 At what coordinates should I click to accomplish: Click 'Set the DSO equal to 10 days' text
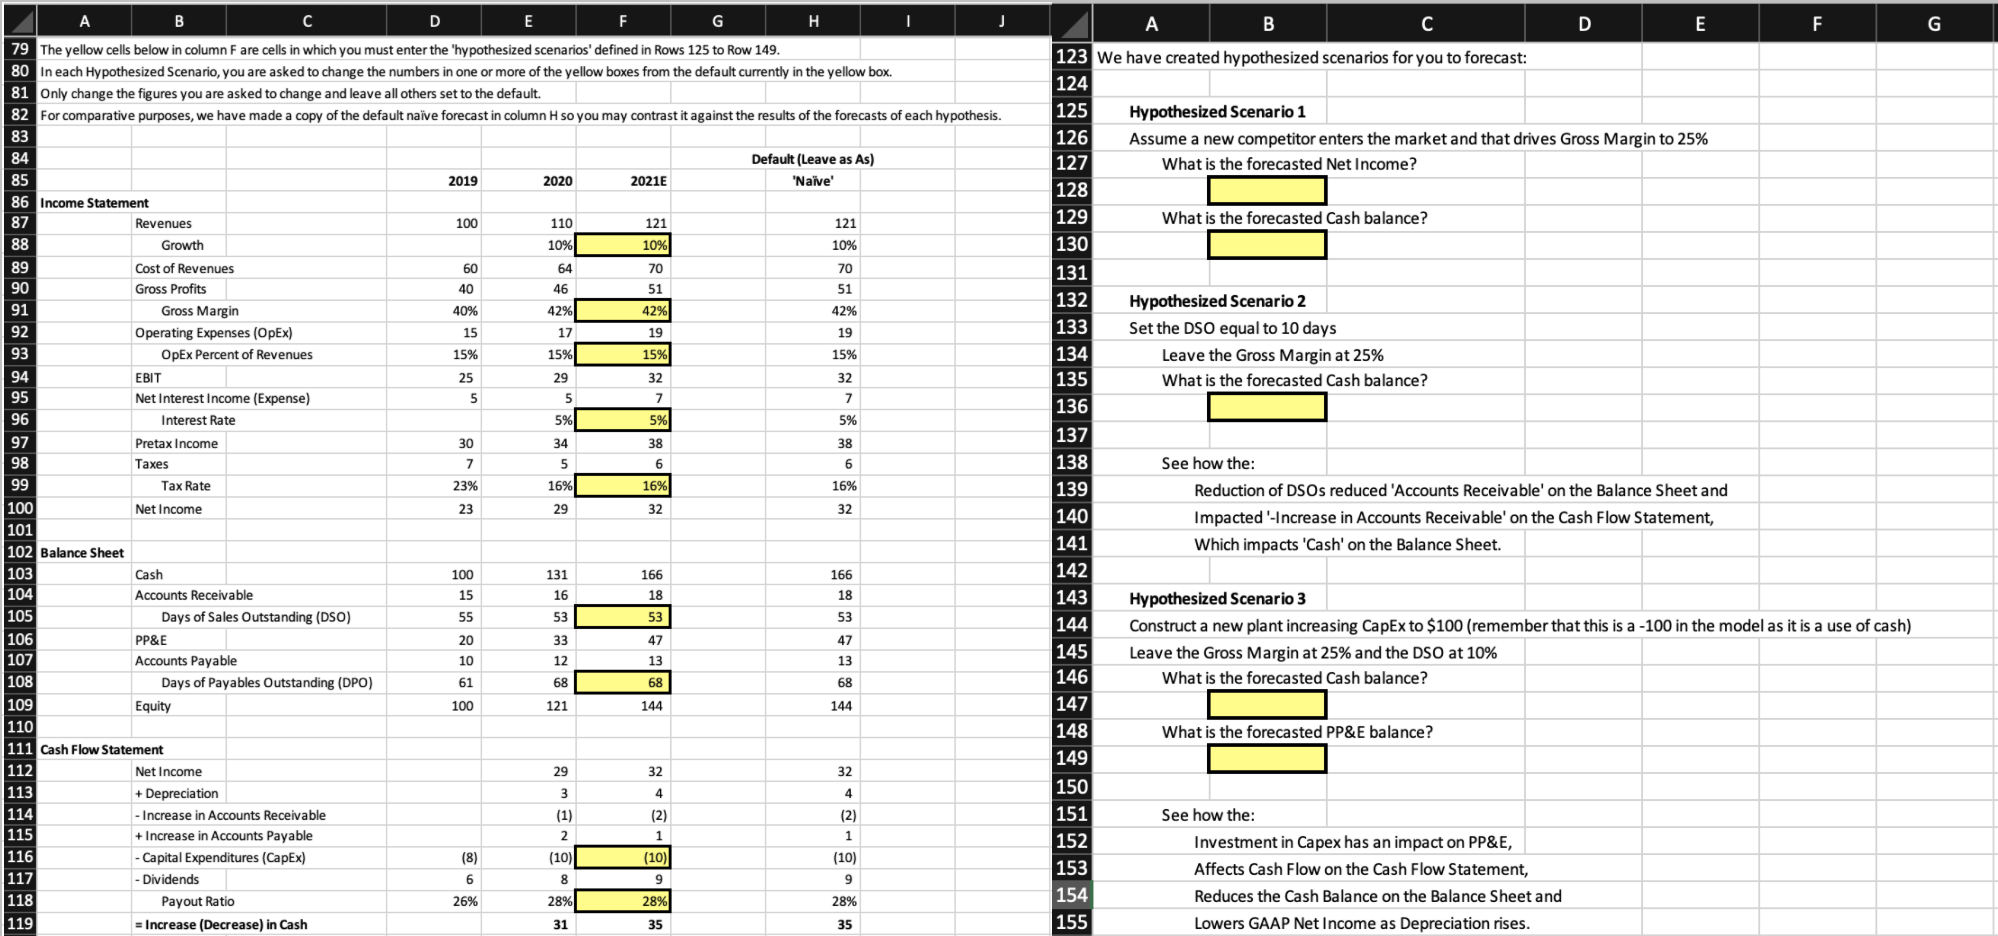pyautogui.click(x=1232, y=328)
